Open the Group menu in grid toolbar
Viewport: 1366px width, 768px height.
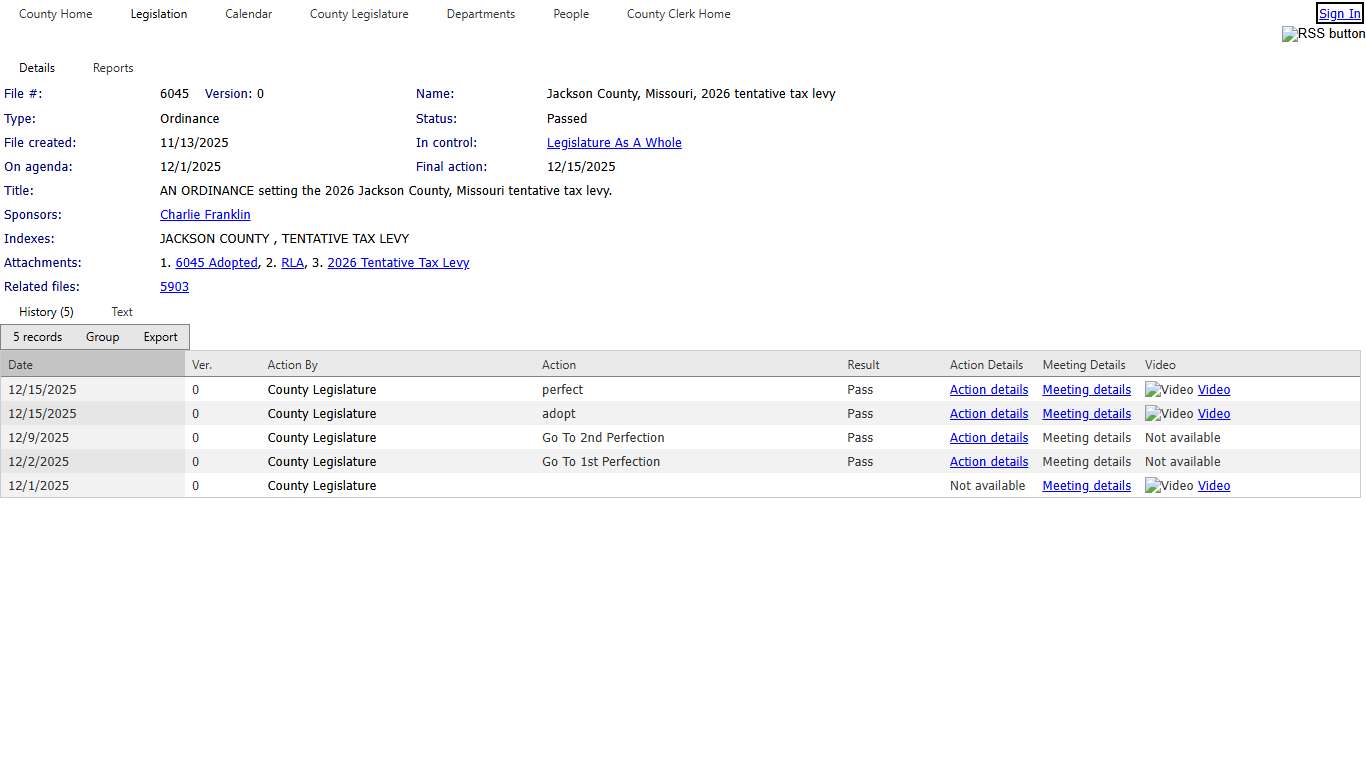pyautogui.click(x=102, y=337)
